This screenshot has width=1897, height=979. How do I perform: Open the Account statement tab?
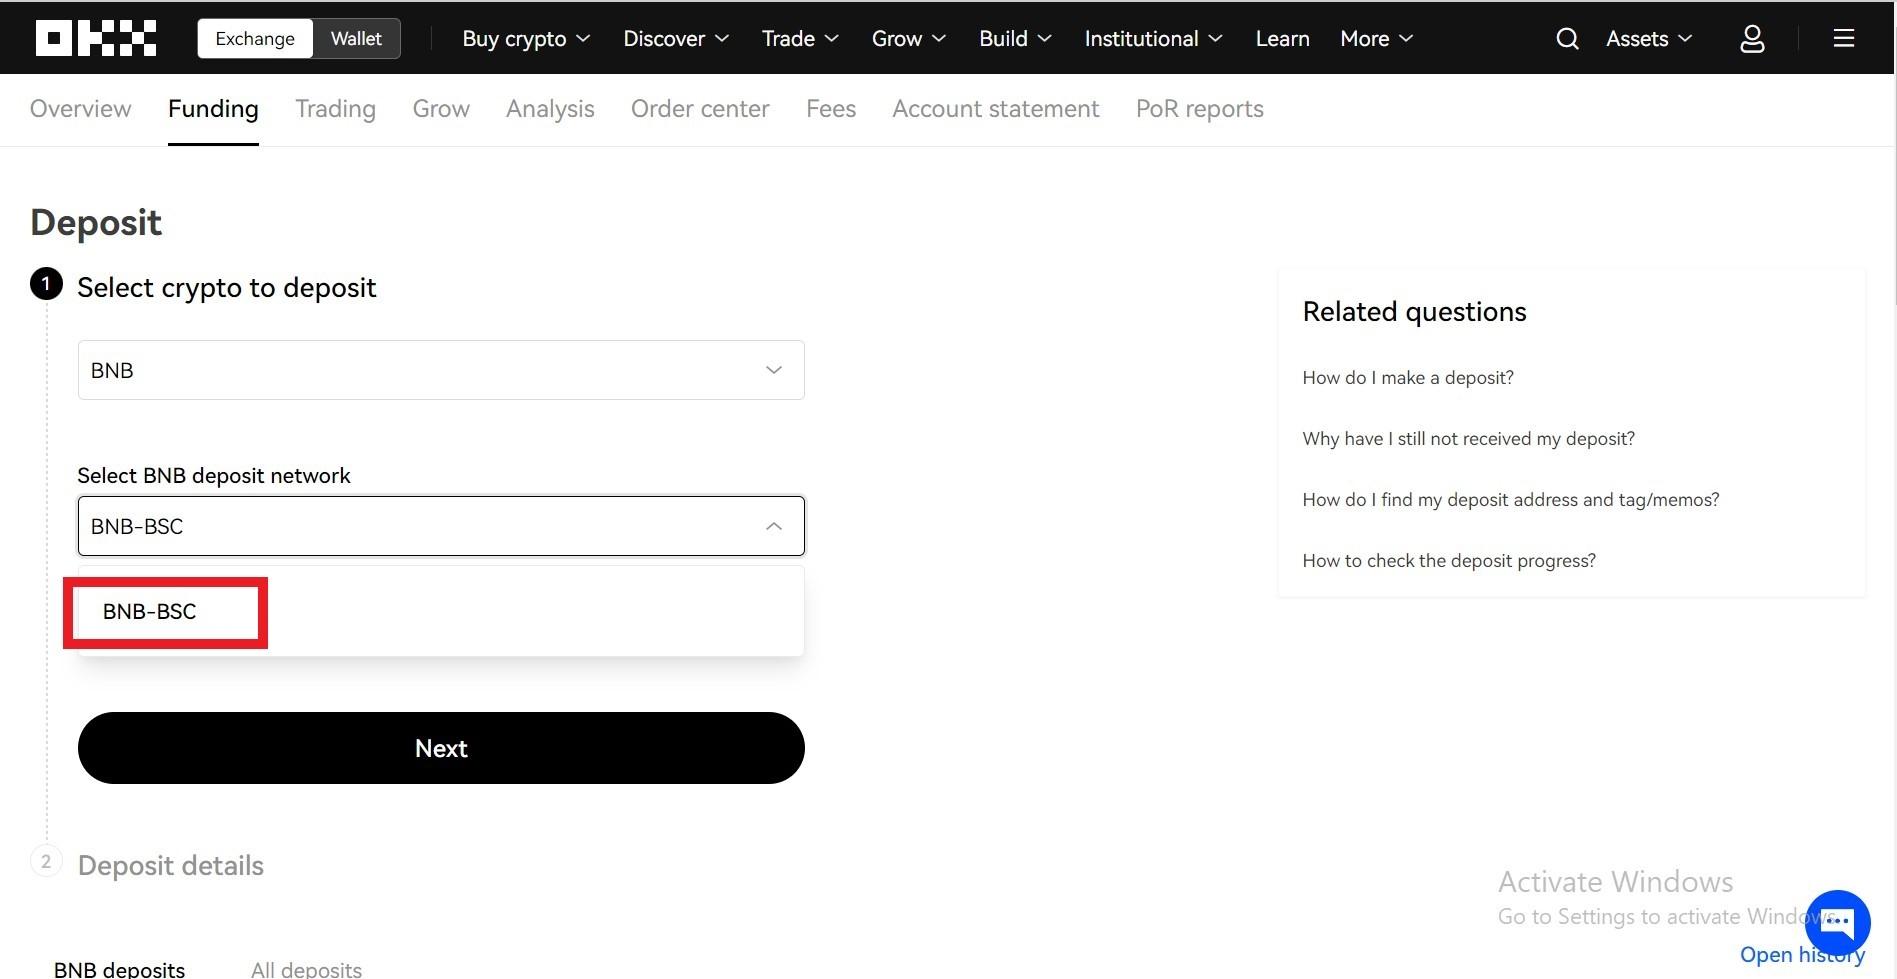click(x=995, y=108)
